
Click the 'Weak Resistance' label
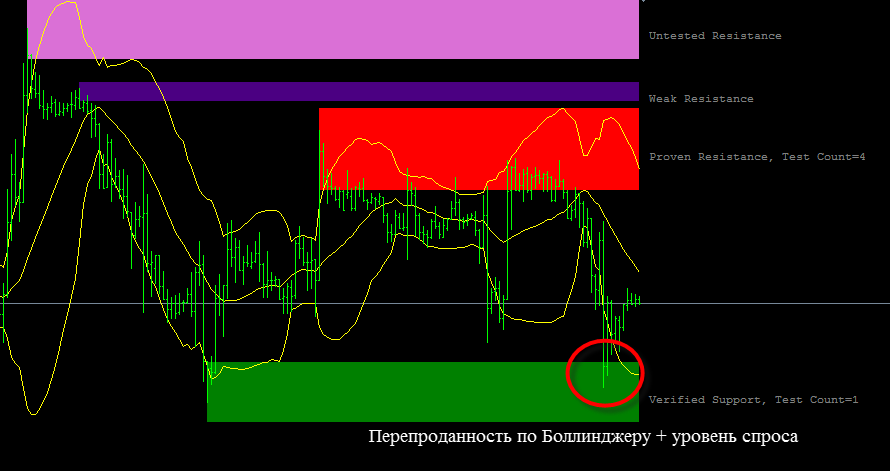click(x=701, y=99)
